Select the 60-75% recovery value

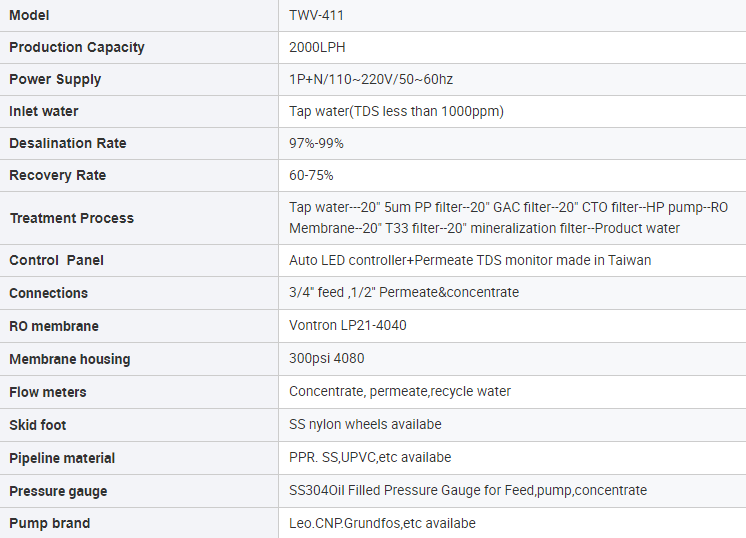311,175
